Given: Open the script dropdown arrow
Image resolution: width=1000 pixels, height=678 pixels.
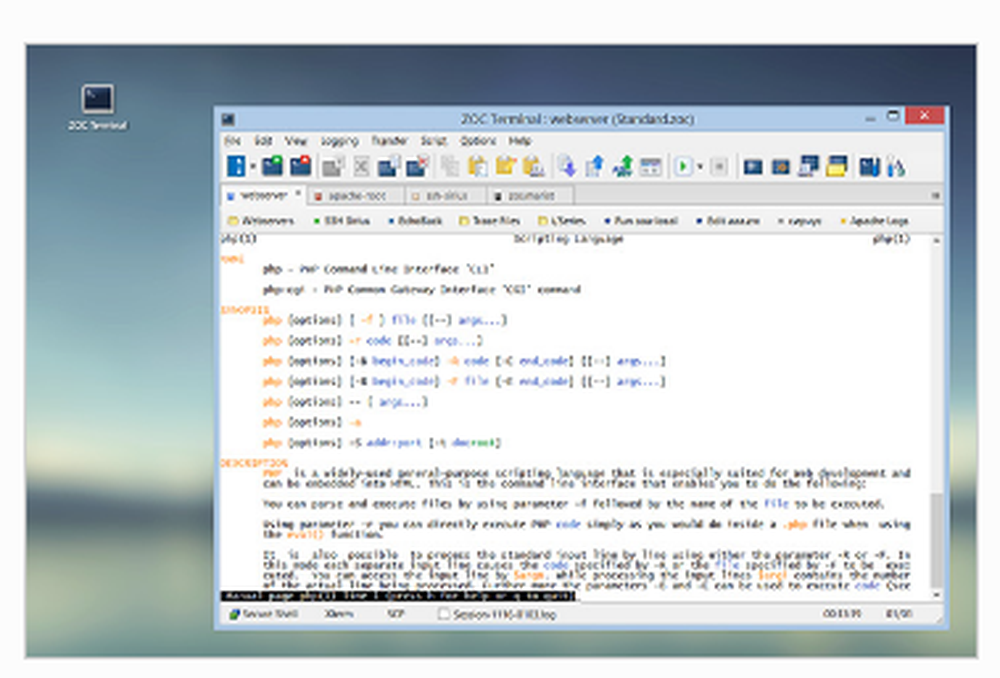Looking at the screenshot, I should 700,166.
